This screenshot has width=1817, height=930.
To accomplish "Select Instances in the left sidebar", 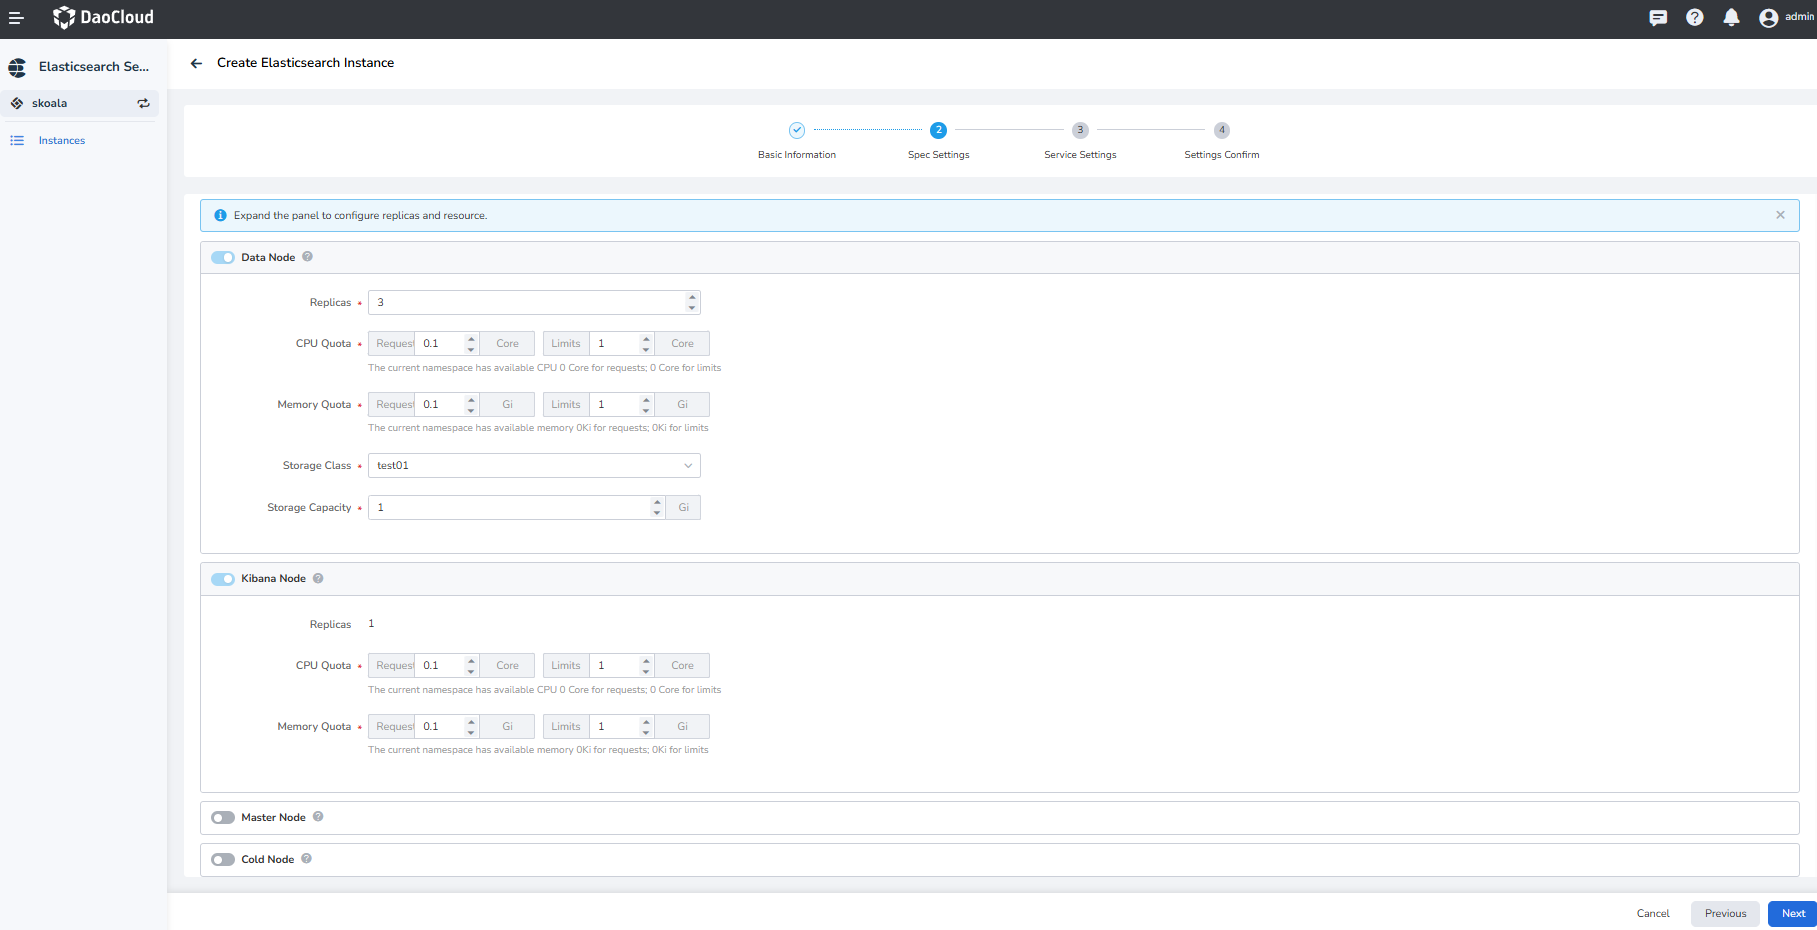I will [x=62, y=140].
